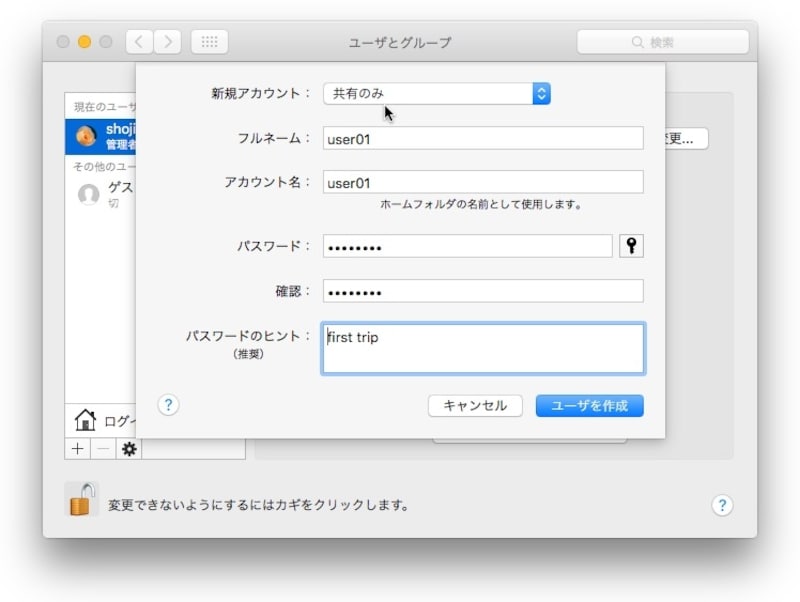Click the ホームフォルダの名前として使用します text
Image resolution: width=800 pixels, height=602 pixels.
(x=481, y=205)
